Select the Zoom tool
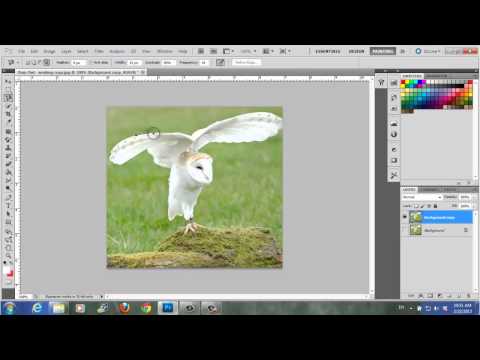 [8, 256]
